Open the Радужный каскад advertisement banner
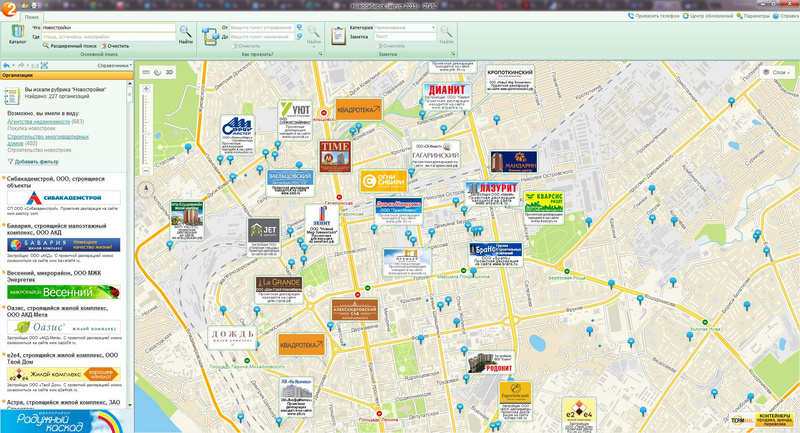The width and height of the screenshot is (800, 433). 66,421
